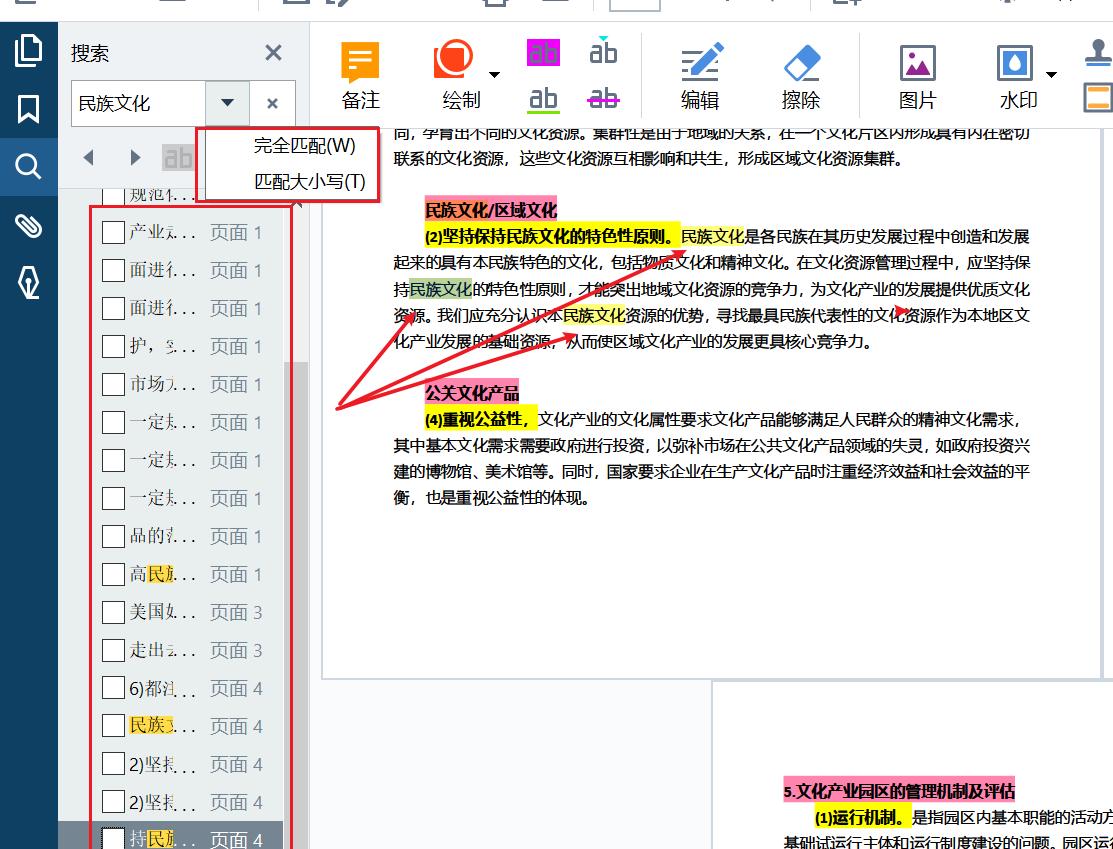The height and width of the screenshot is (849, 1113).
Task: Open the attachments paperclip panel
Action: point(28,225)
